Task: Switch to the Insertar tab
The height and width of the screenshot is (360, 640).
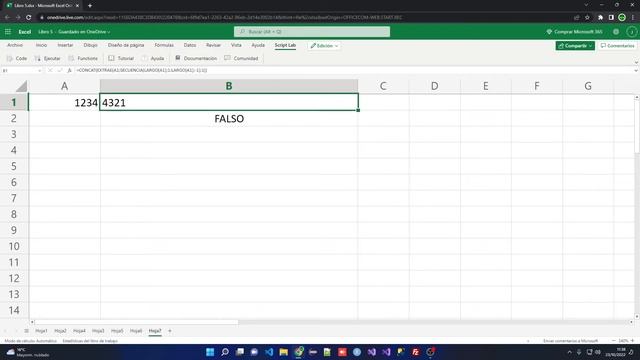Action: (x=65, y=45)
